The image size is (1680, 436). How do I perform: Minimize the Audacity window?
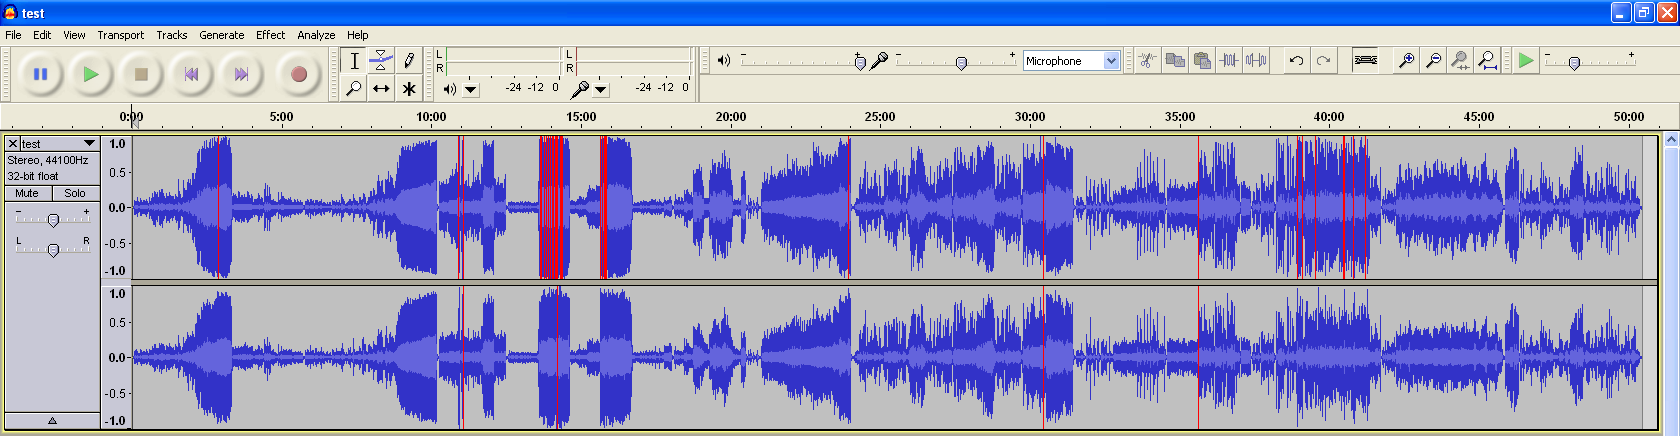1622,13
